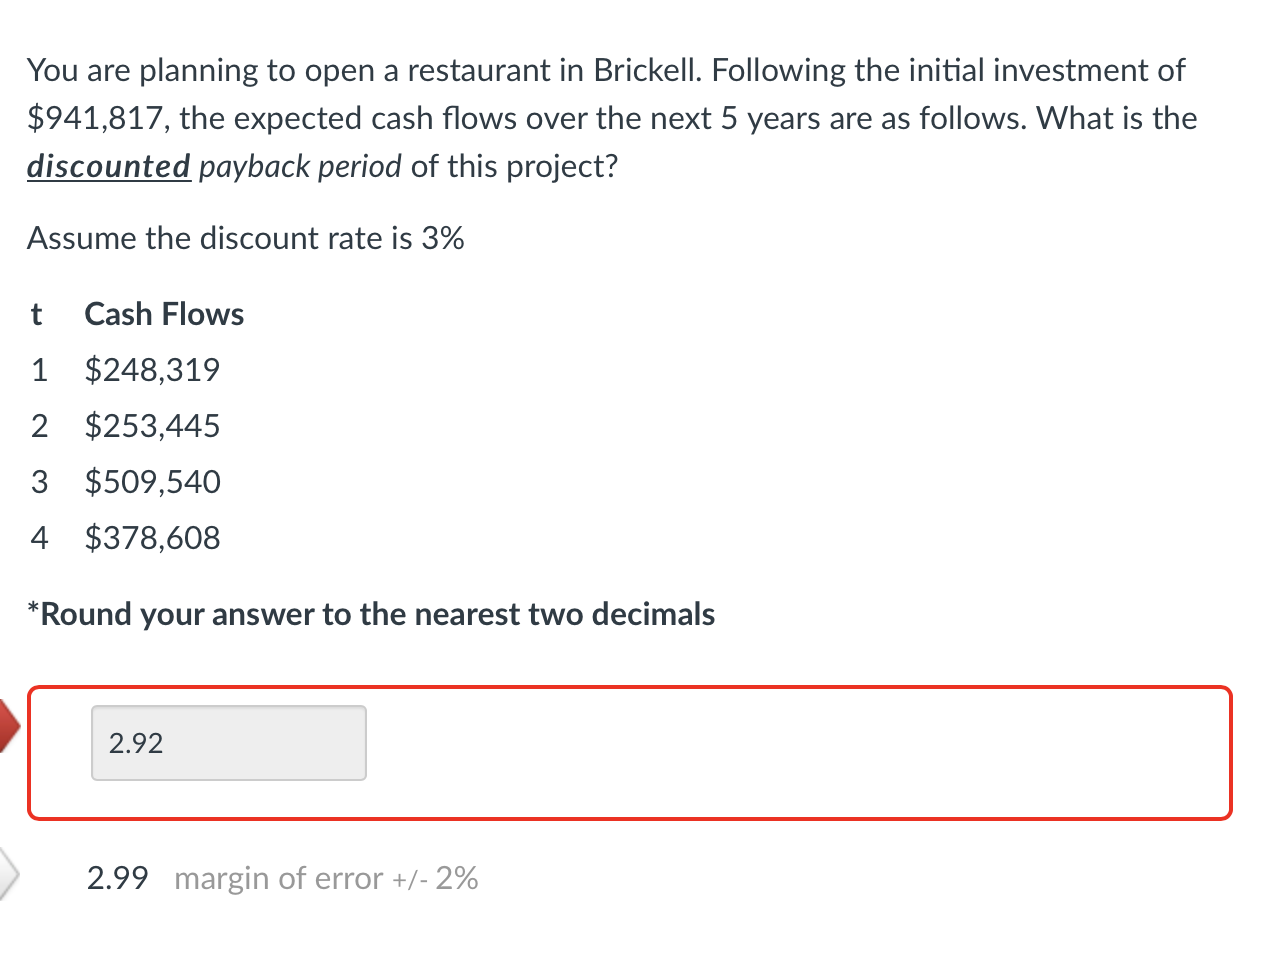Select the year 1 cash flow $248,319
The height and width of the screenshot is (954, 1270).
pyautogui.click(x=152, y=370)
